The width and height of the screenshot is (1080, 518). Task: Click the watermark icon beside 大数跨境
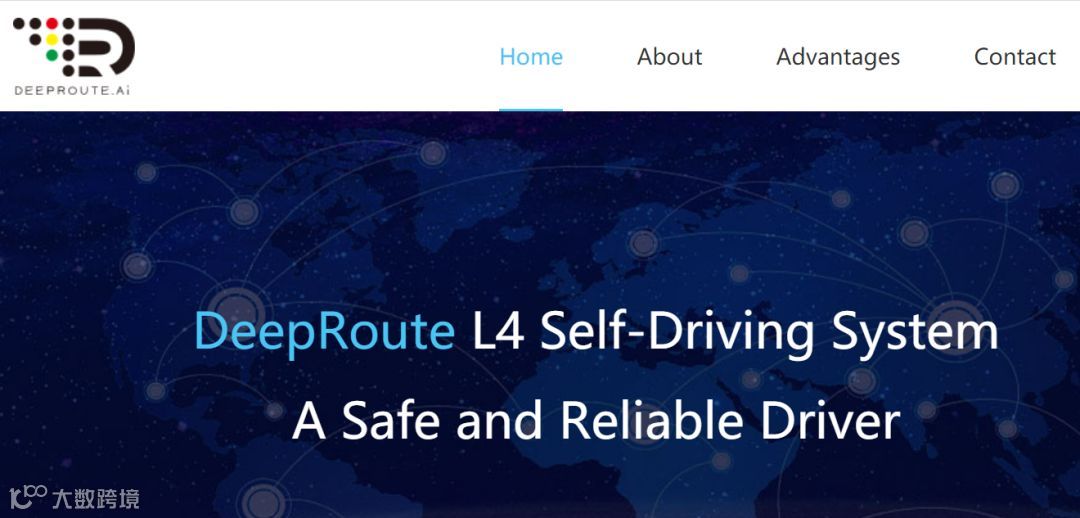point(28,497)
